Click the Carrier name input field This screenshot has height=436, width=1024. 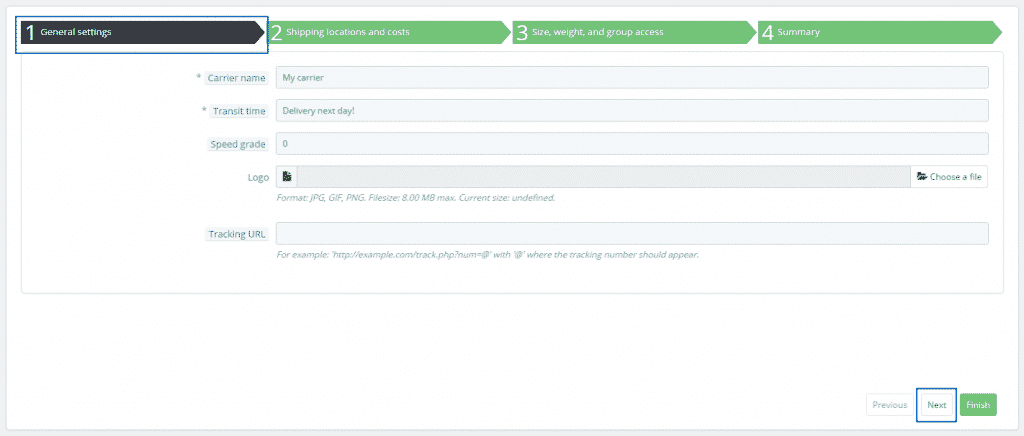pos(632,77)
